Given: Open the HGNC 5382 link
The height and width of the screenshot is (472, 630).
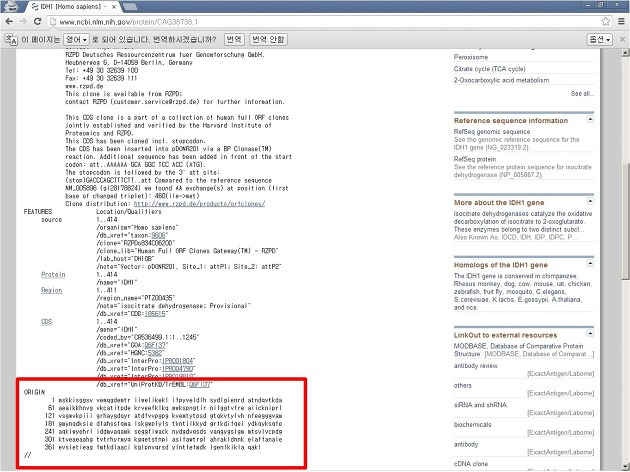Looking at the screenshot, I should [155, 353].
